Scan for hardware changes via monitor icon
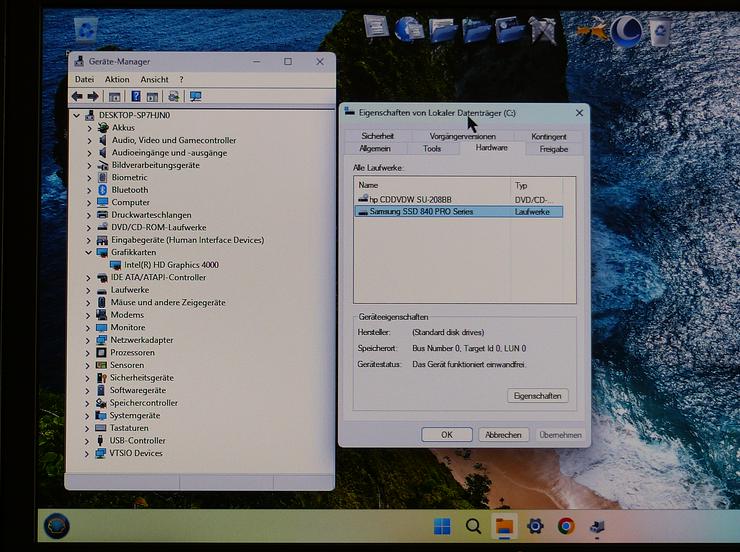Viewport: 740px width, 552px height. [195, 97]
